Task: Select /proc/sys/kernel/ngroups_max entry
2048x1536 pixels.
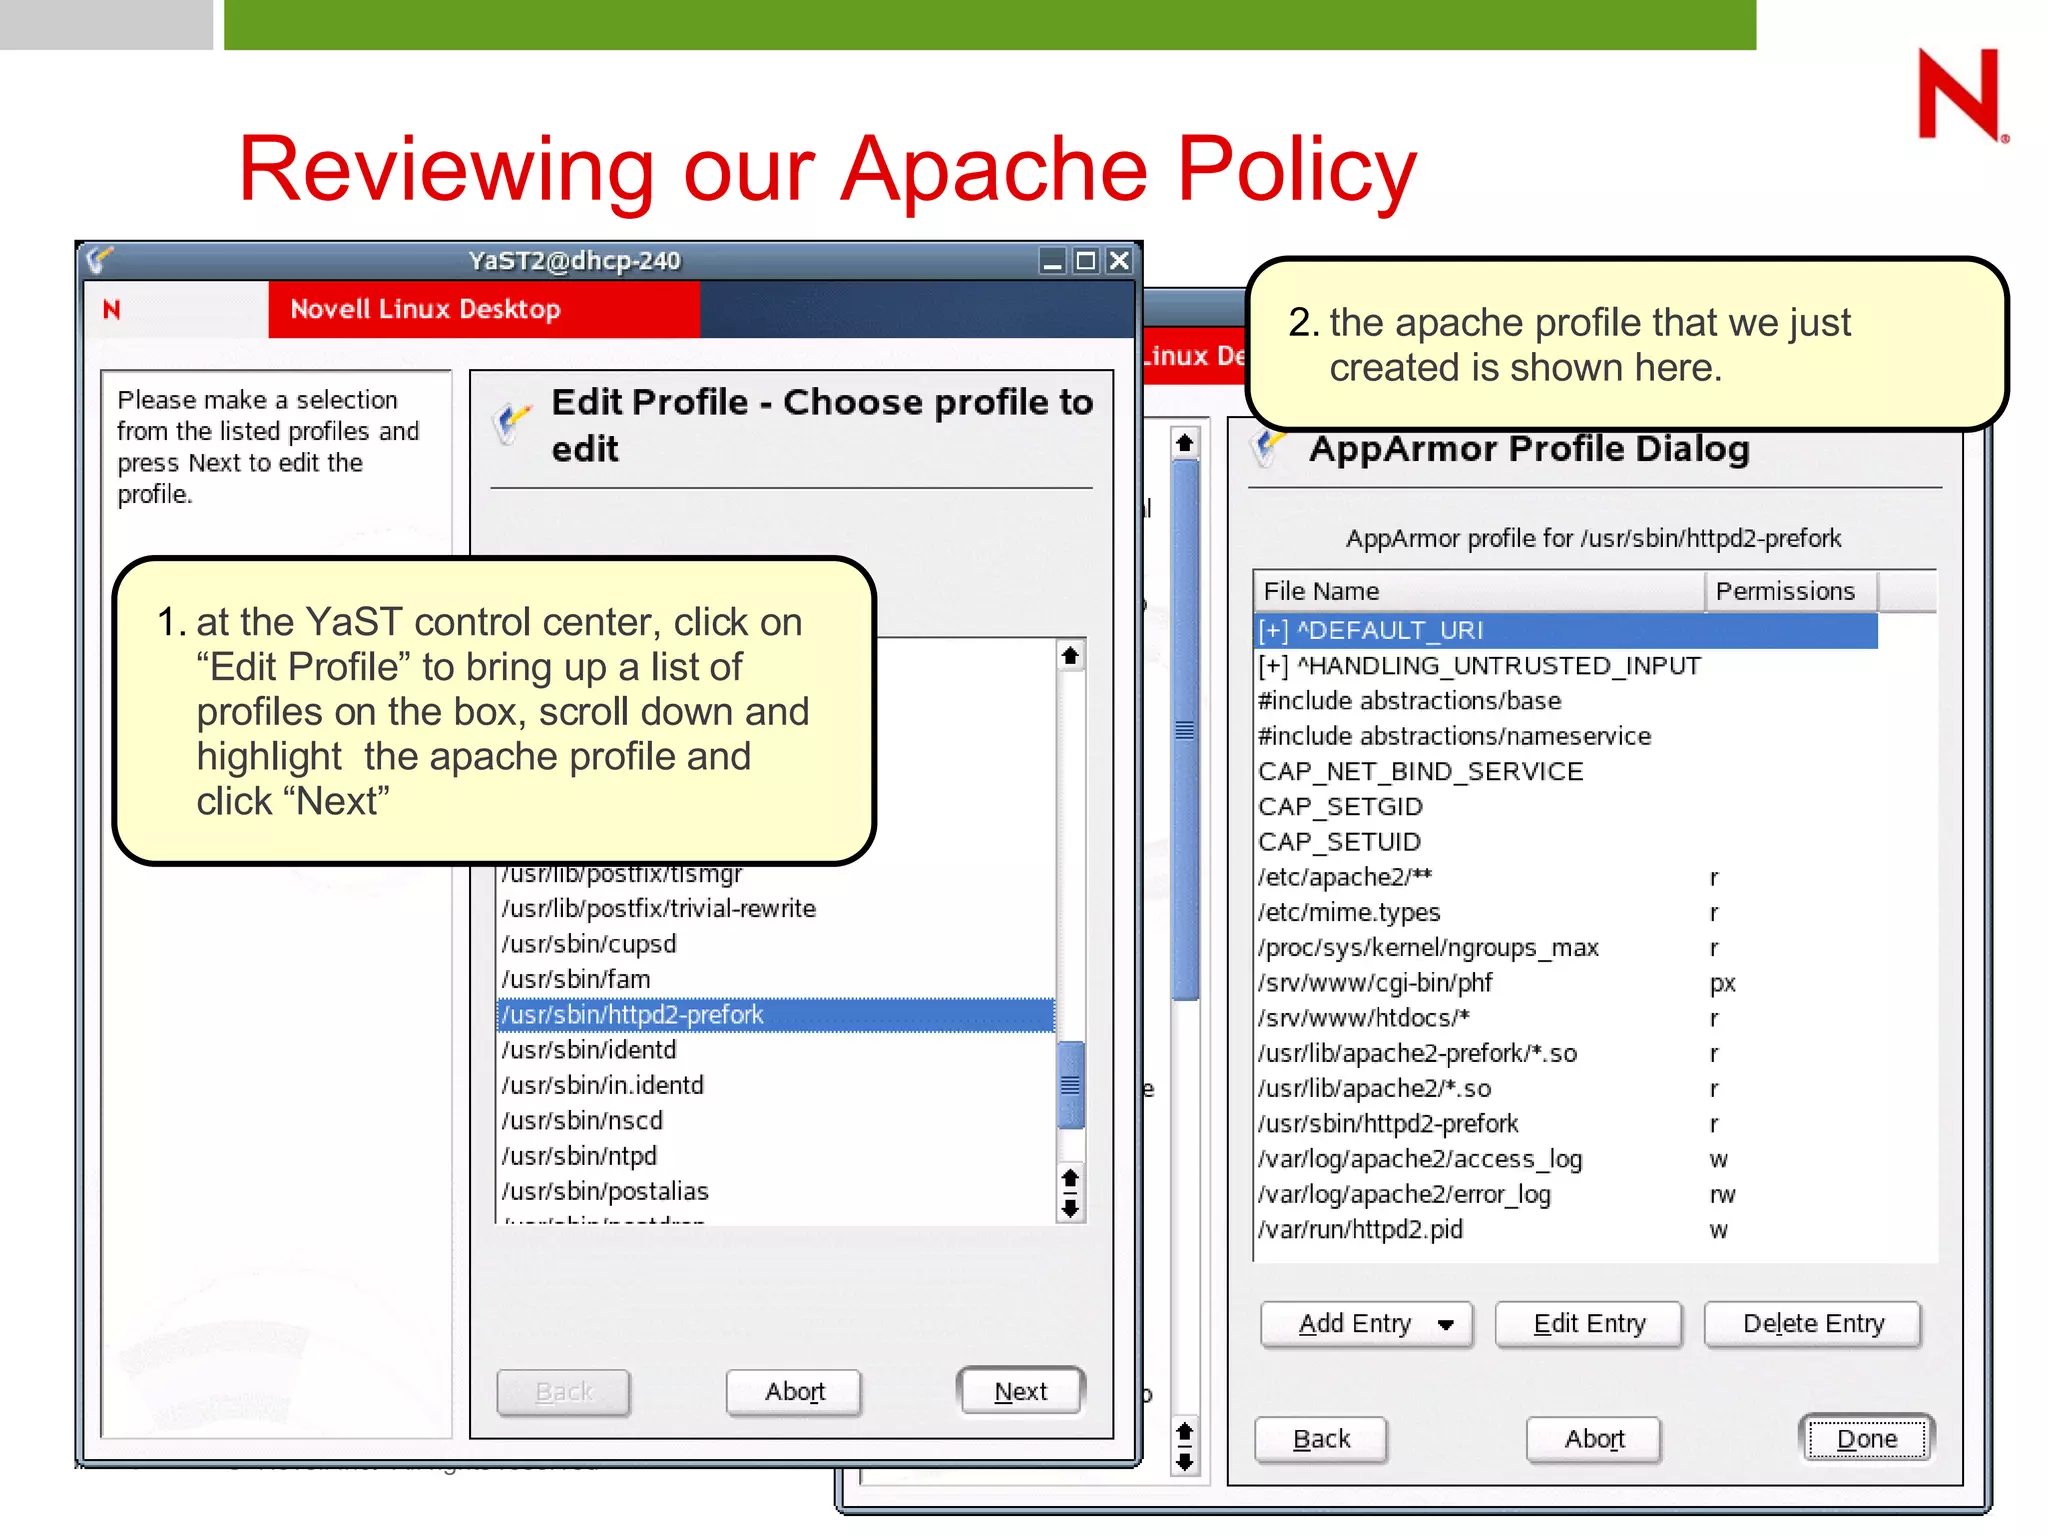Action: (1566, 948)
